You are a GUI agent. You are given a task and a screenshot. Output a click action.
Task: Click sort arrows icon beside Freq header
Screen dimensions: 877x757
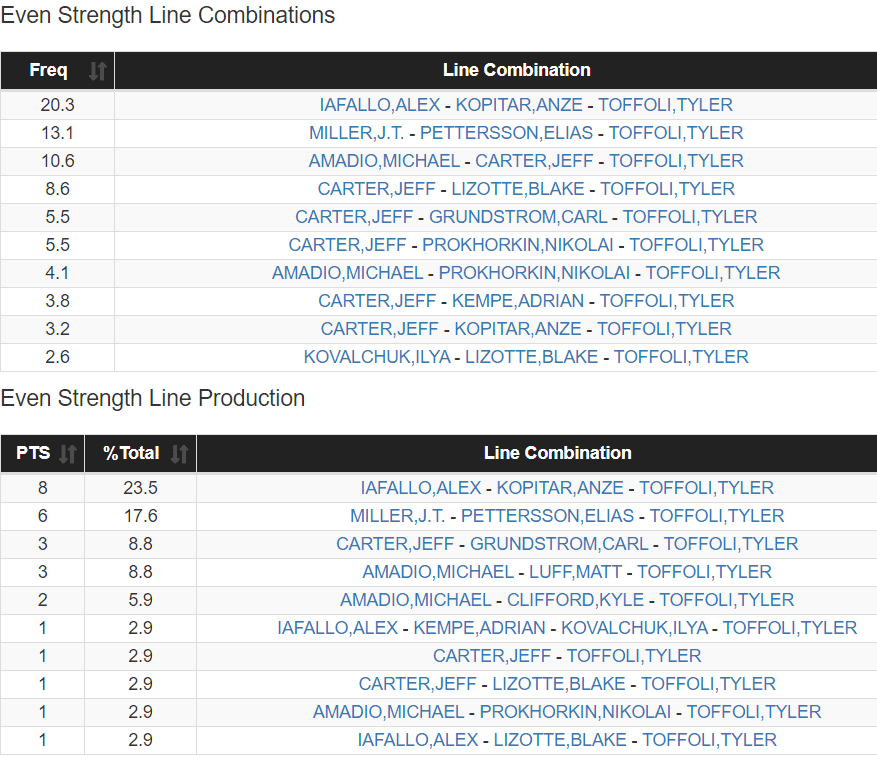pyautogui.click(x=97, y=71)
